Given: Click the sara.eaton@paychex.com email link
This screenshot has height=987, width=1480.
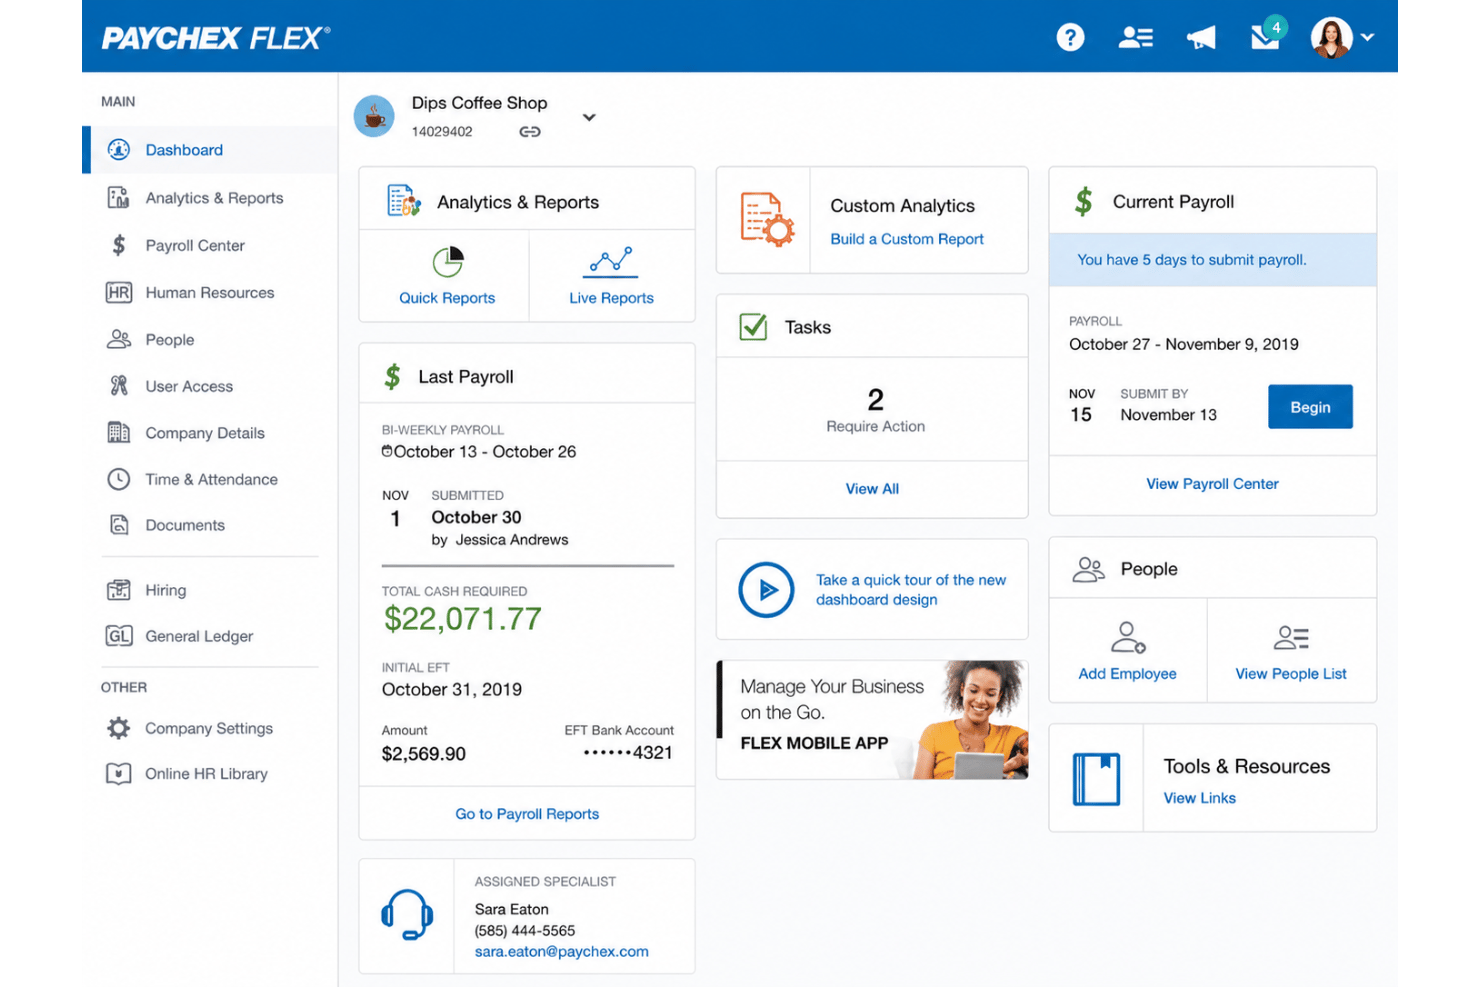Looking at the screenshot, I should (x=561, y=952).
